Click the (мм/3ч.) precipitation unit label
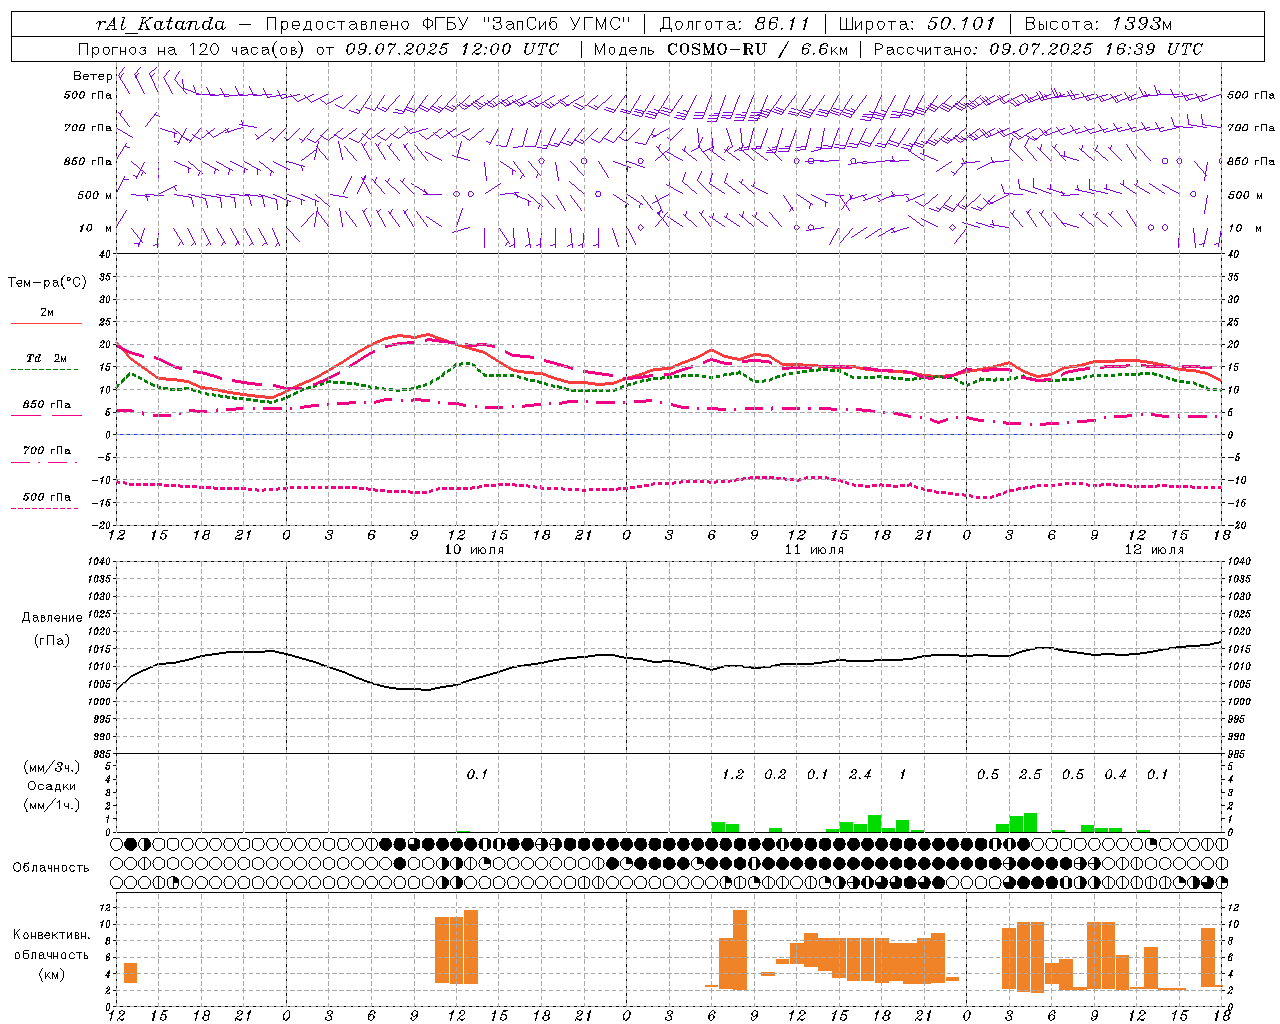This screenshot has height=1024, width=1280. click(52, 768)
